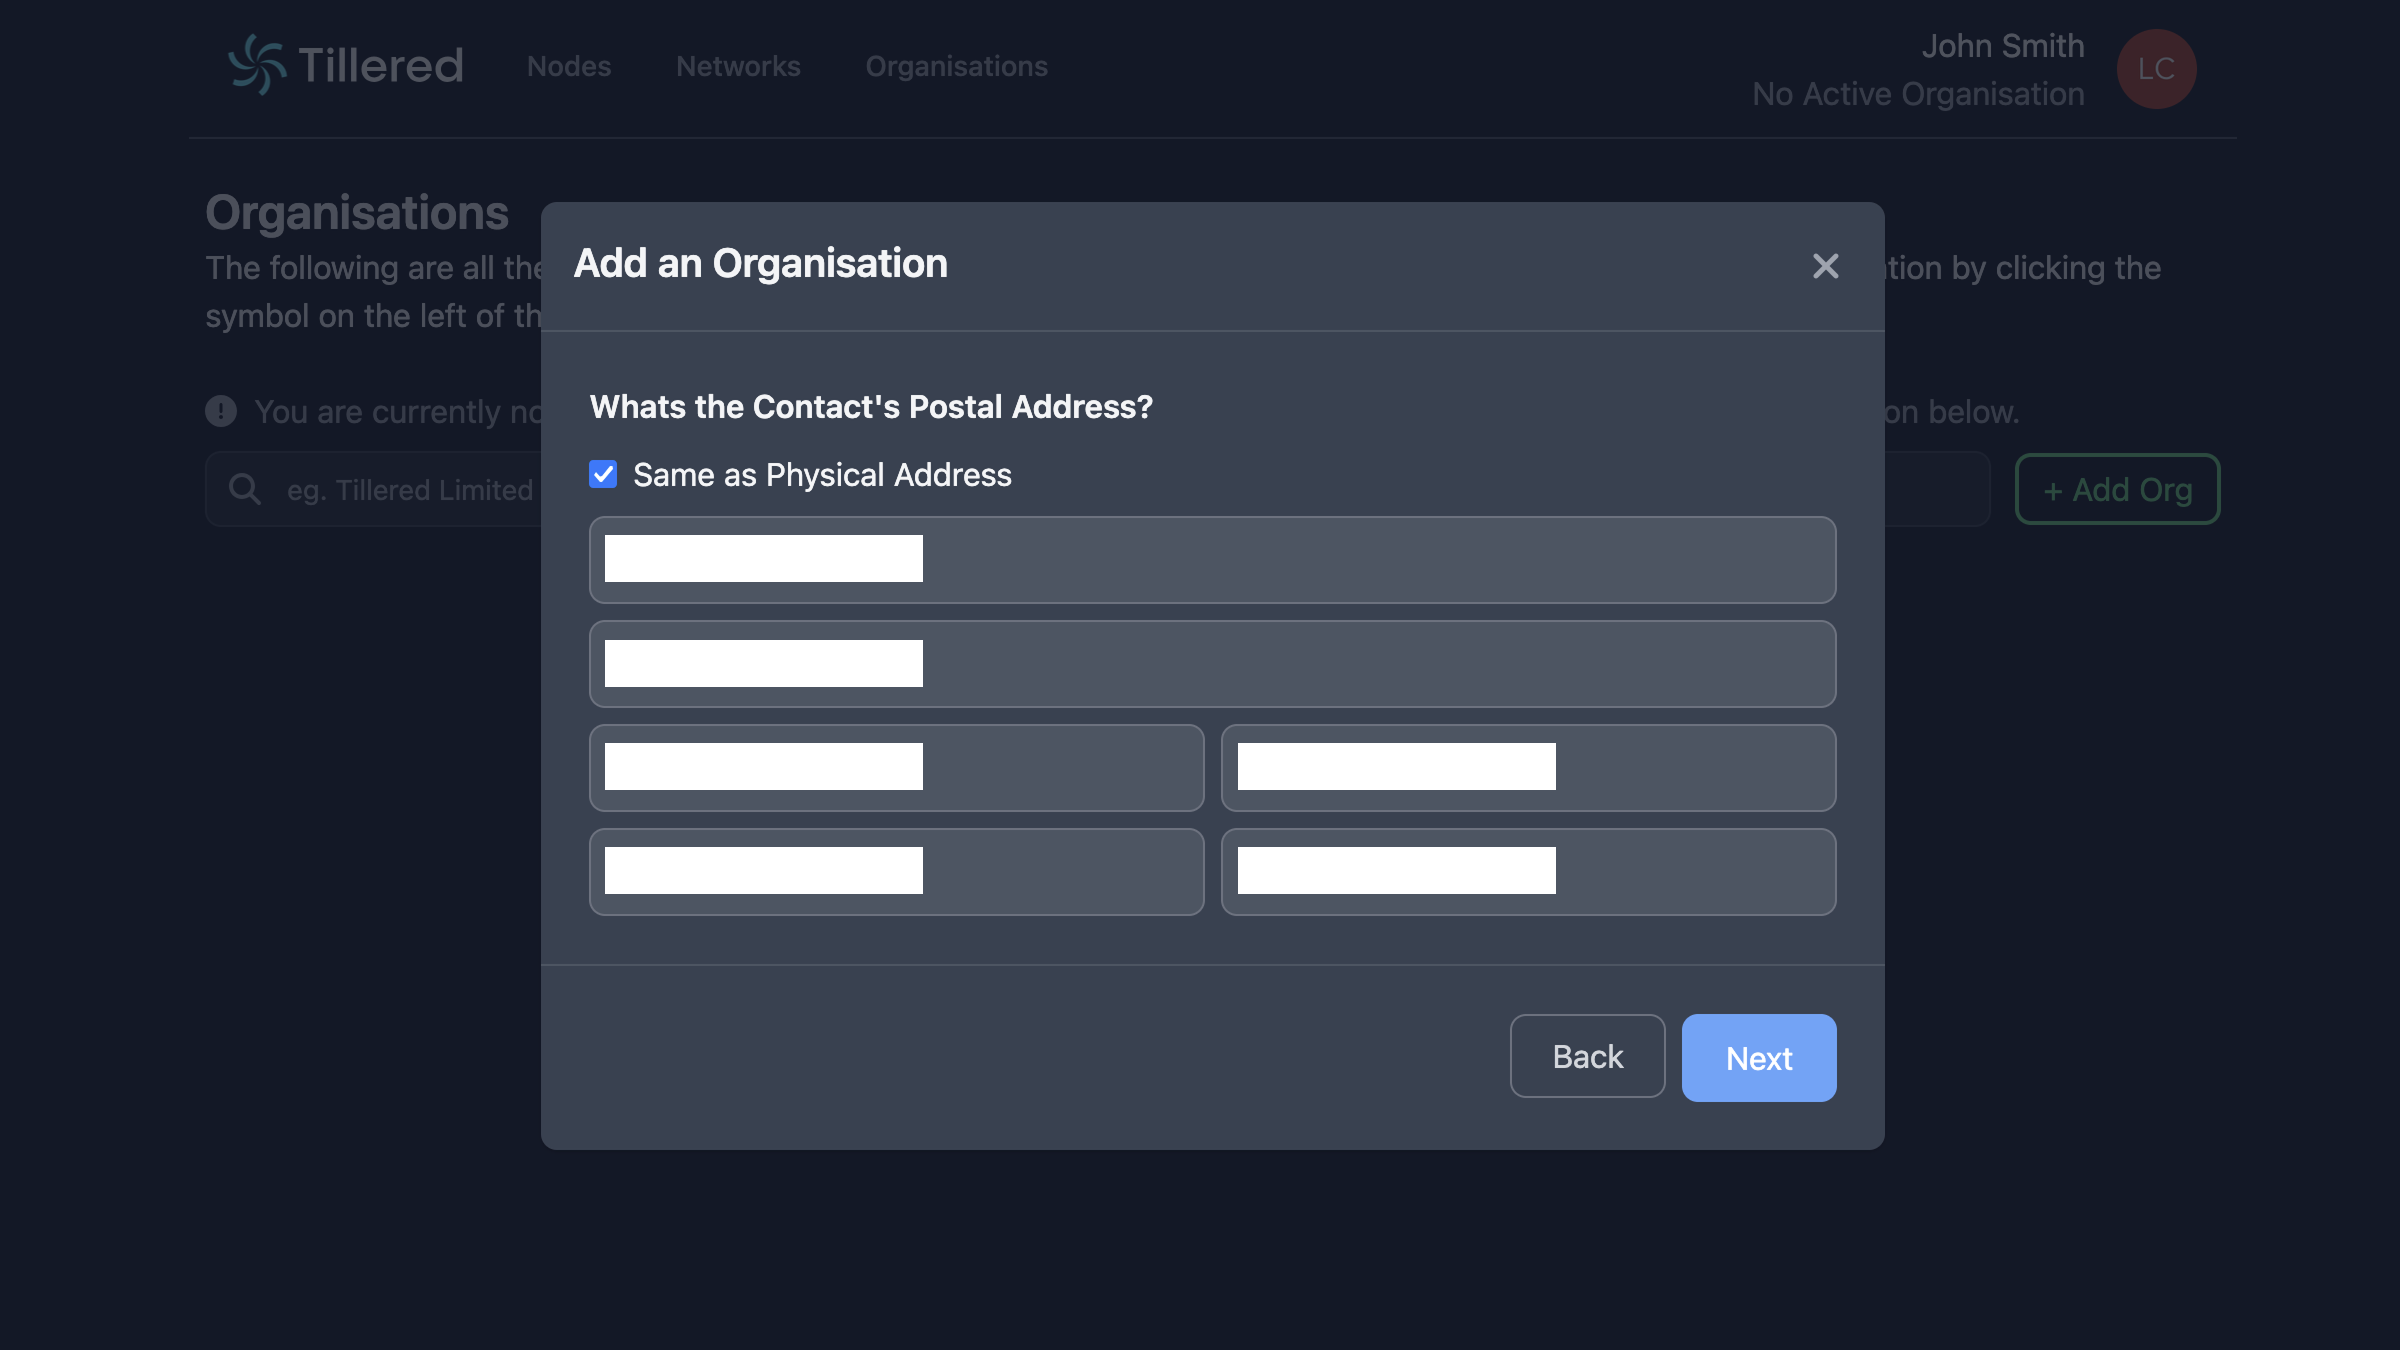The image size is (2400, 1350).
Task: Open the Nodes menu item
Action: [x=569, y=66]
